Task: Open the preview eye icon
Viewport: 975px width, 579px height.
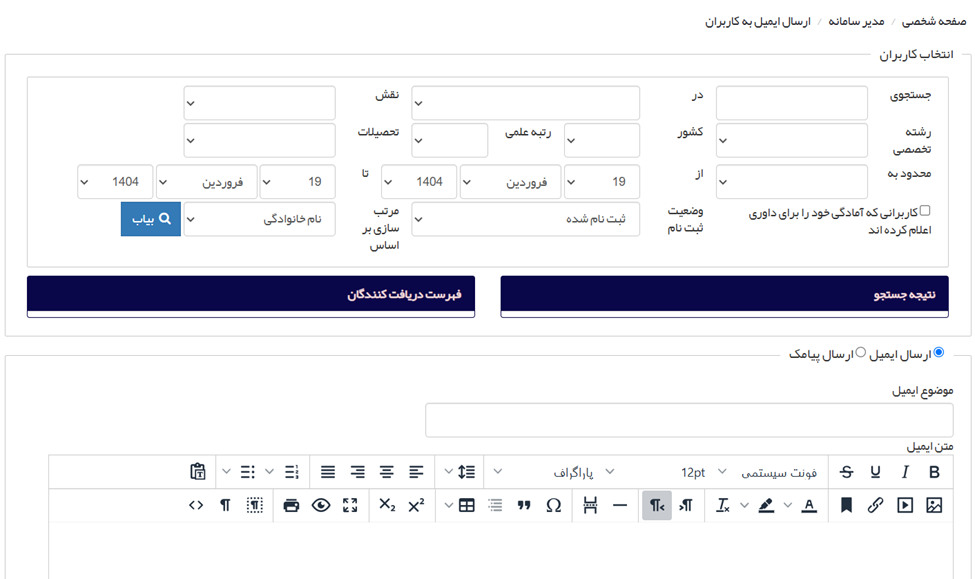Action: tap(320, 506)
